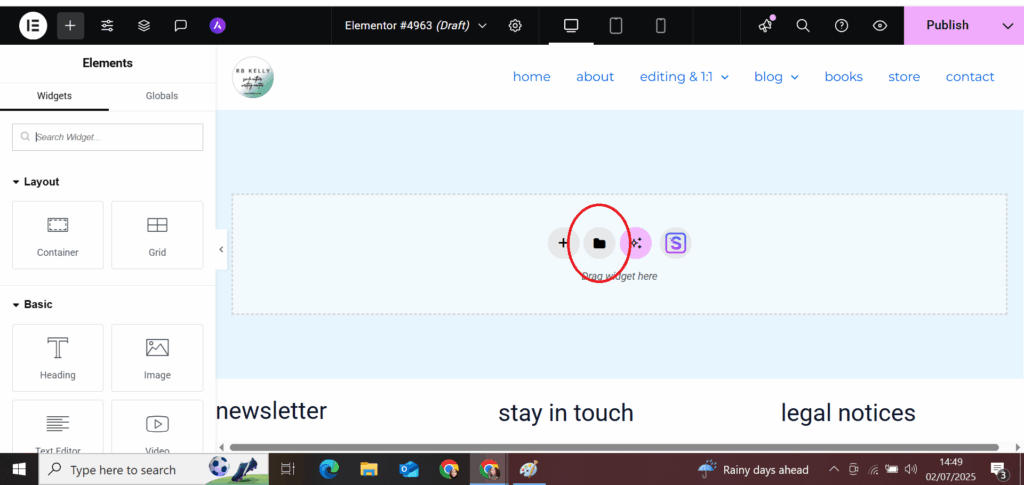Image resolution: width=1024 pixels, height=485 pixels.
Task: Go to the books nav link
Action: pos(843,77)
